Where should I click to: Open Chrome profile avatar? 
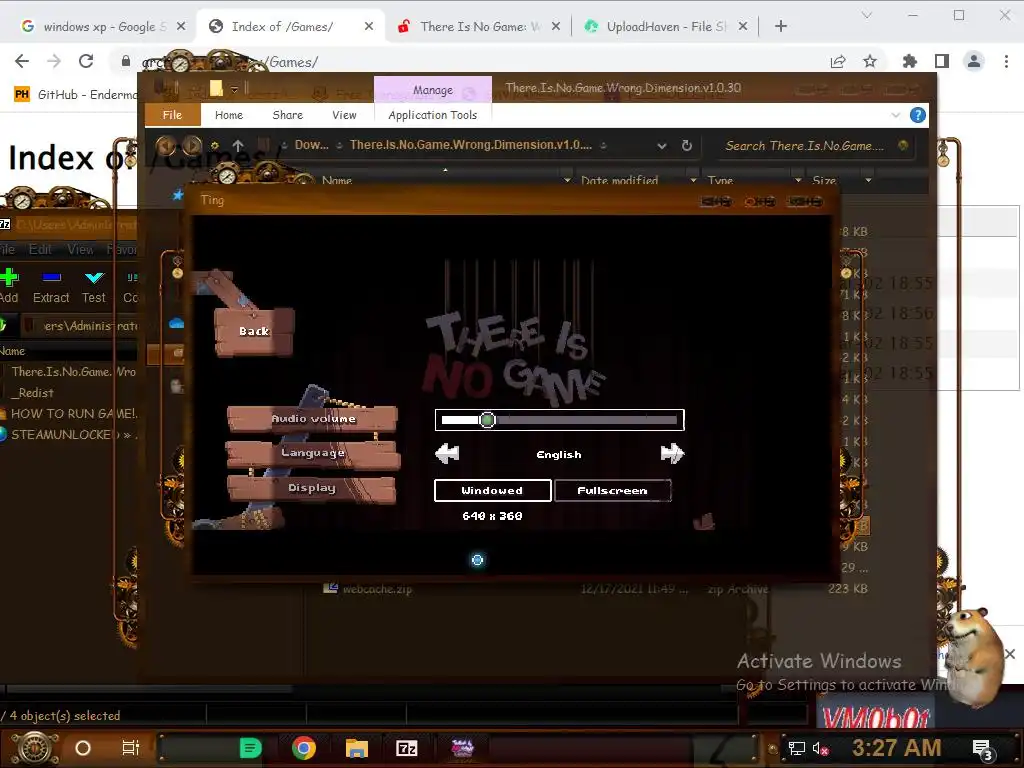(x=974, y=61)
